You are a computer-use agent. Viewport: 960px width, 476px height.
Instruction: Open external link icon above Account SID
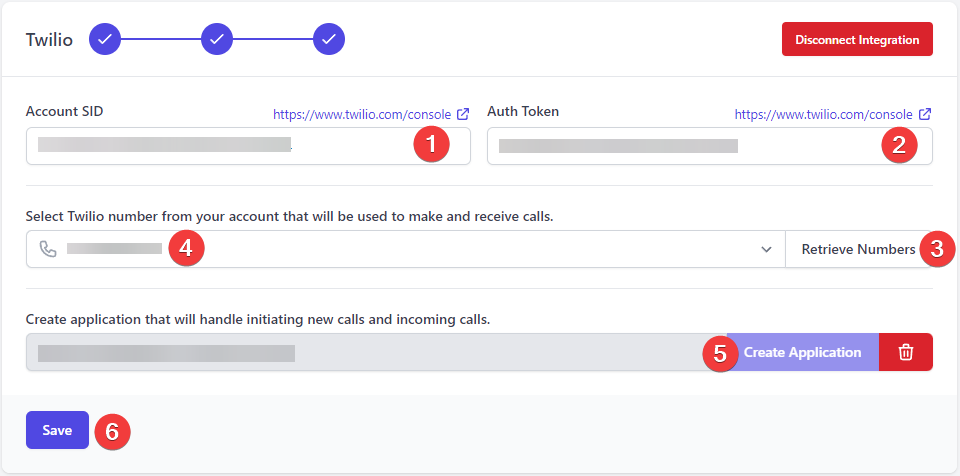[463, 114]
